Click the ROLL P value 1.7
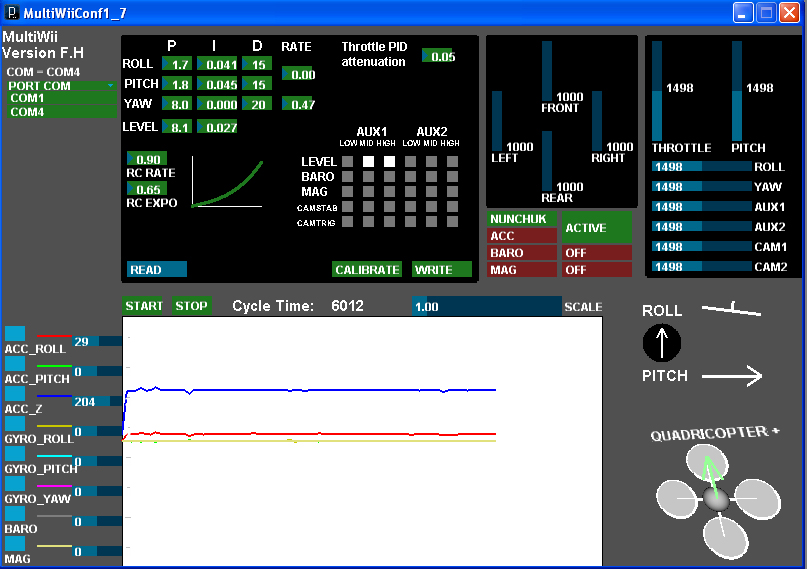 (177, 64)
